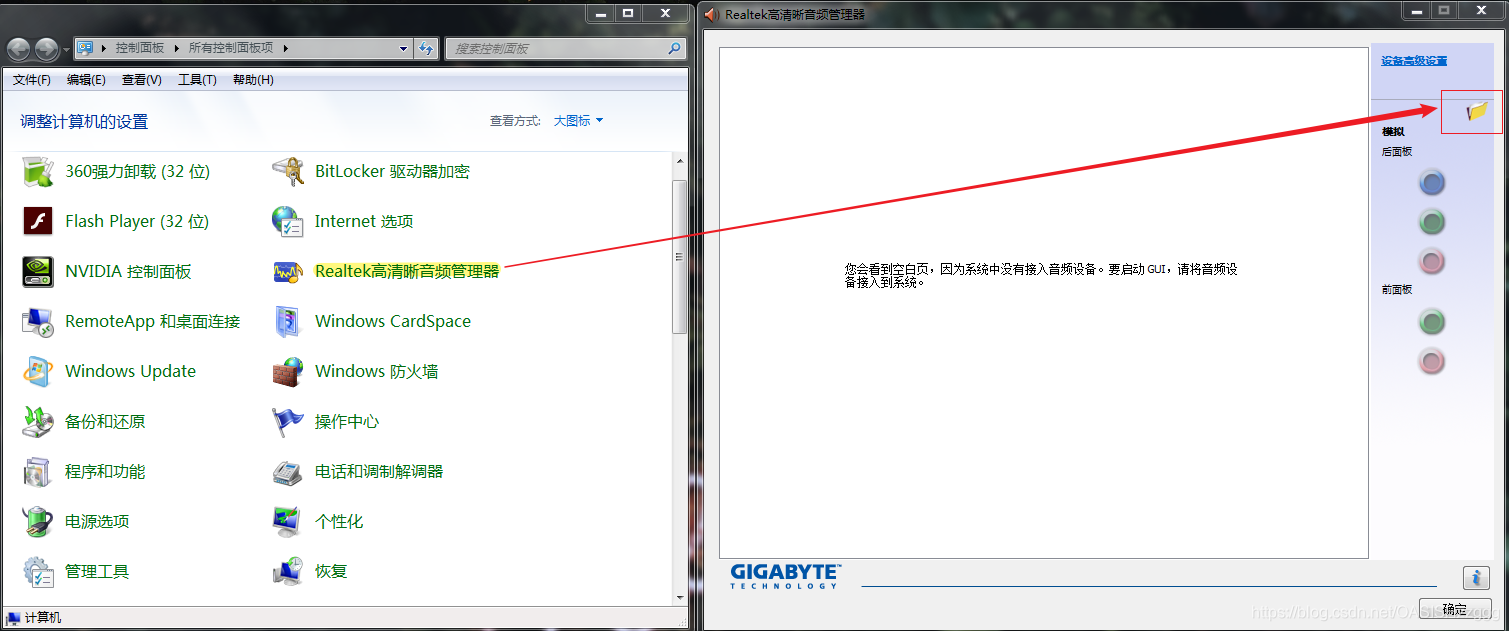Click the 360强力卸载 (32 位) link text
The height and width of the screenshot is (631, 1509).
pos(138,171)
